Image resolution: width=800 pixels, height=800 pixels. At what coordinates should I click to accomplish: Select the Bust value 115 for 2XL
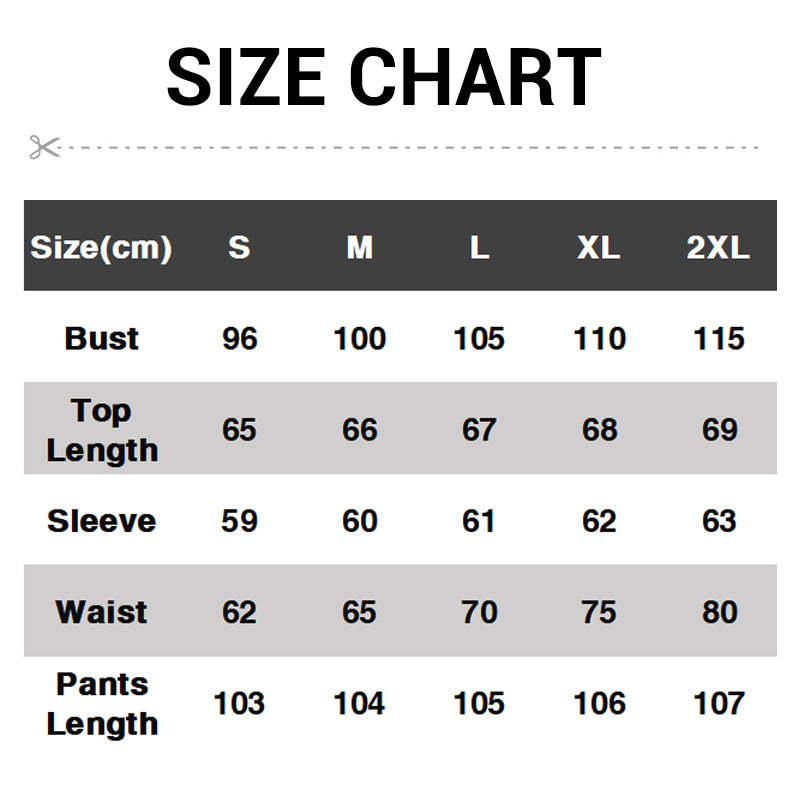719,338
